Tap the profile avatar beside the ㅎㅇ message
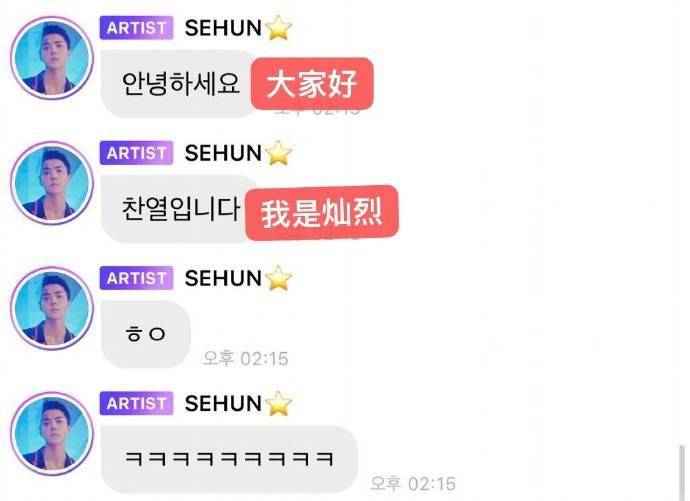 [x=52, y=308]
